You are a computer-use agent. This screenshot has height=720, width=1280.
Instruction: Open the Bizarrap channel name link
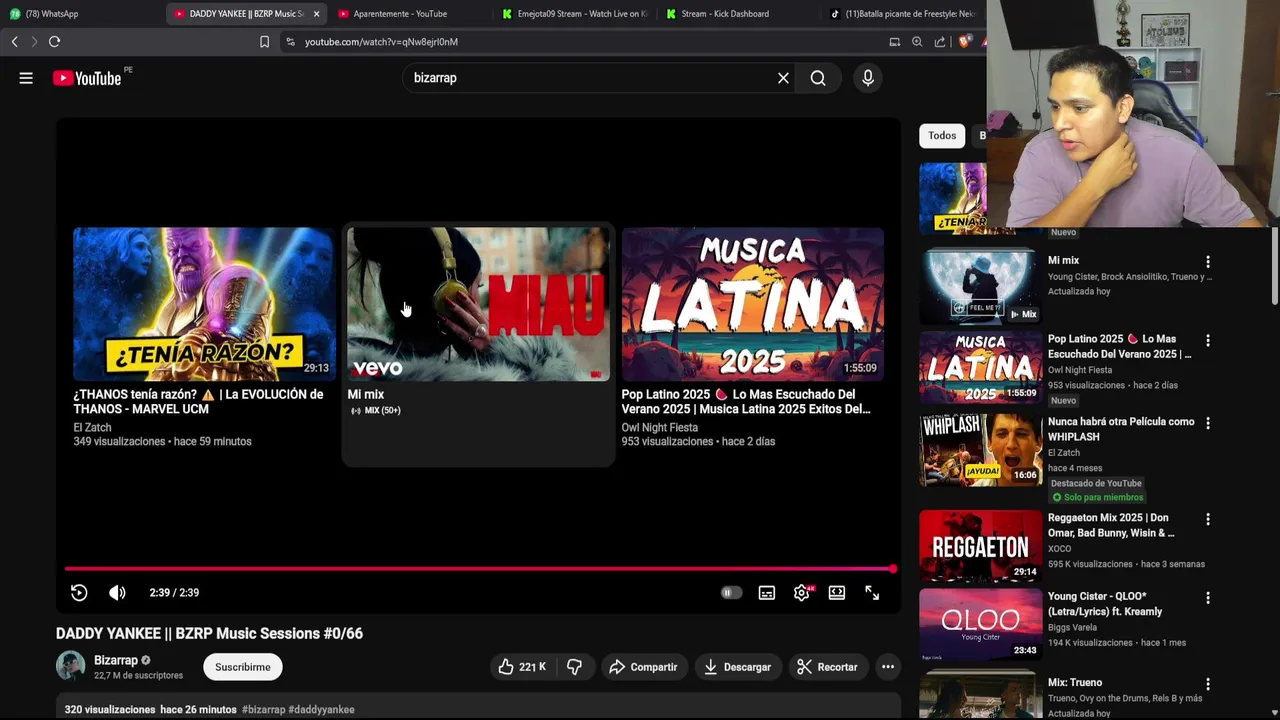pos(116,660)
